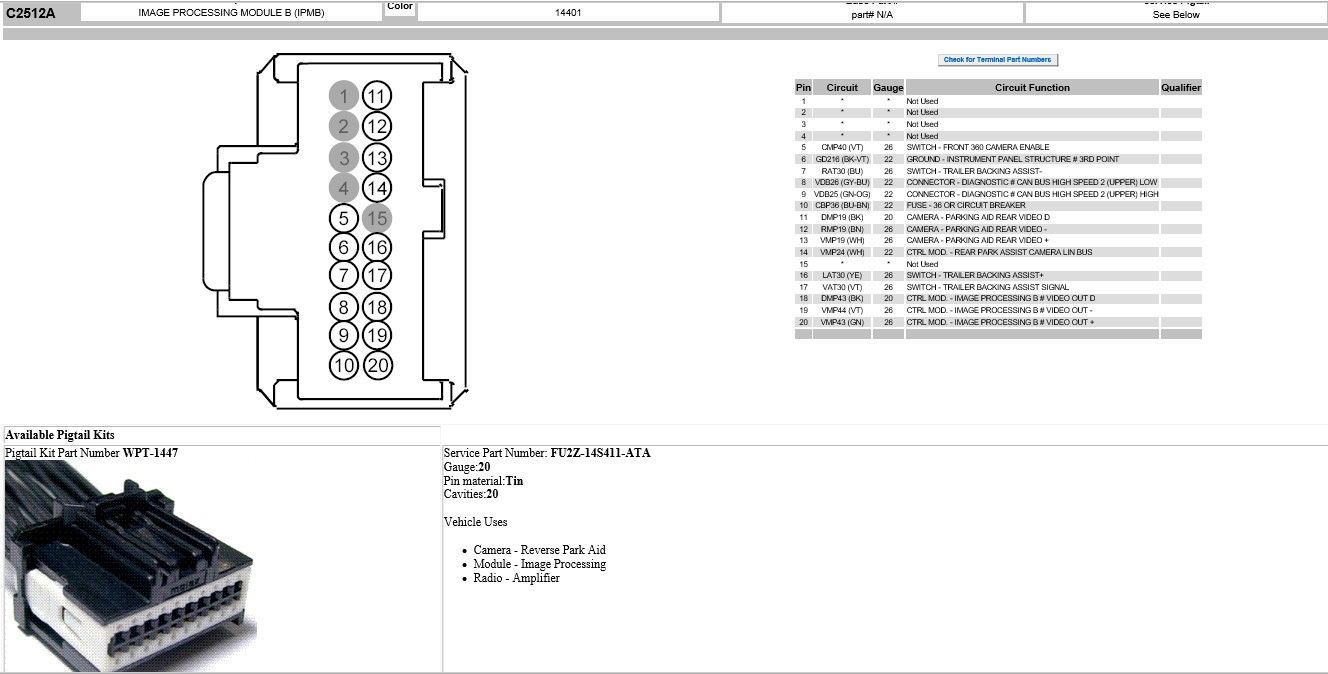Select pin 17 circle on the connector graphic
Viewport: 1328px width, 674px height.
377,275
